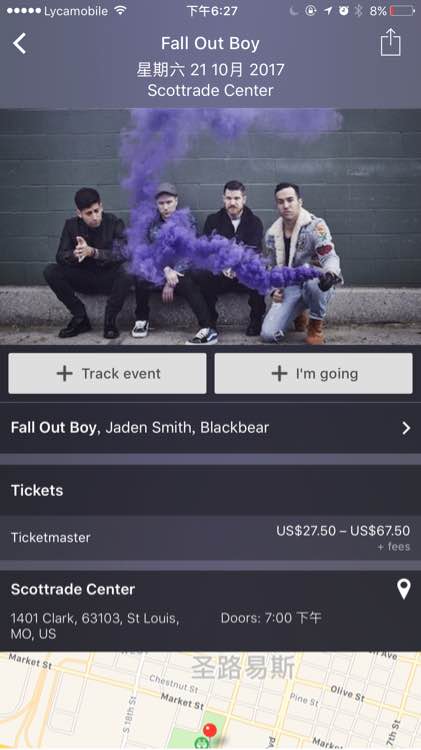This screenshot has width=421, height=750.
Task: Tap the back arrow icon
Action: pos(20,44)
